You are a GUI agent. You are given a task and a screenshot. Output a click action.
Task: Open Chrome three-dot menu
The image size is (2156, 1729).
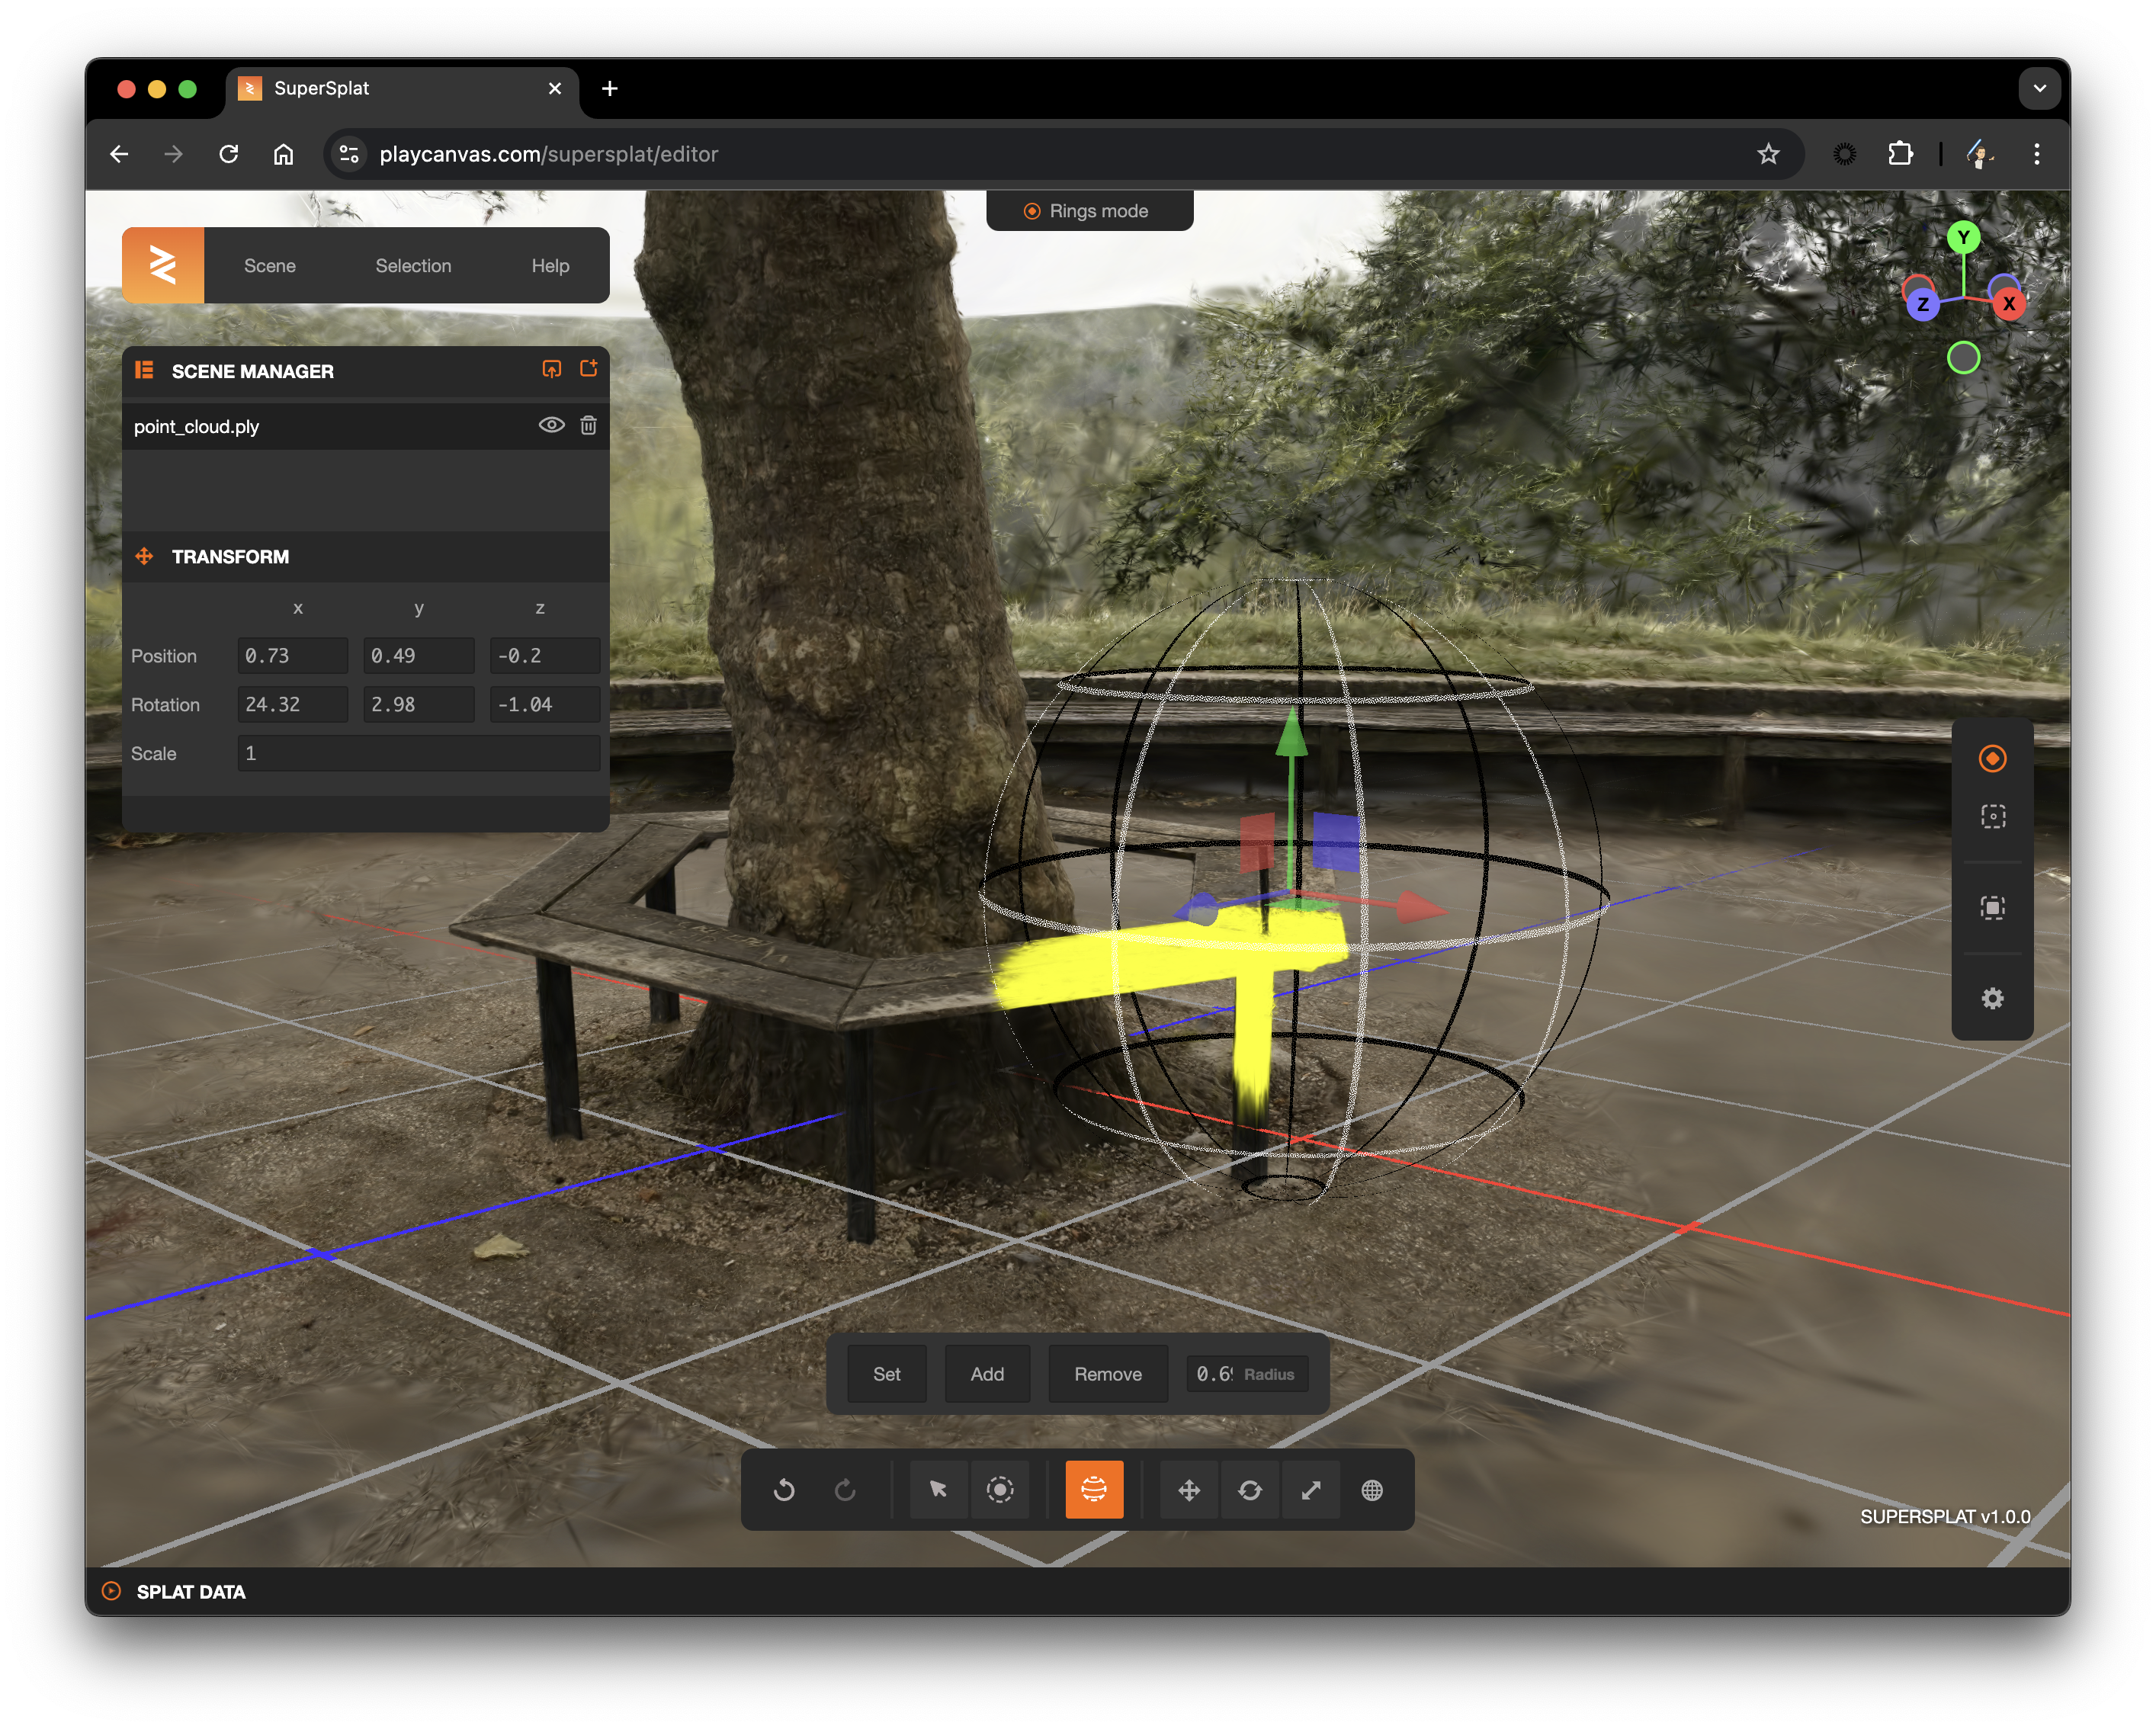[2036, 154]
